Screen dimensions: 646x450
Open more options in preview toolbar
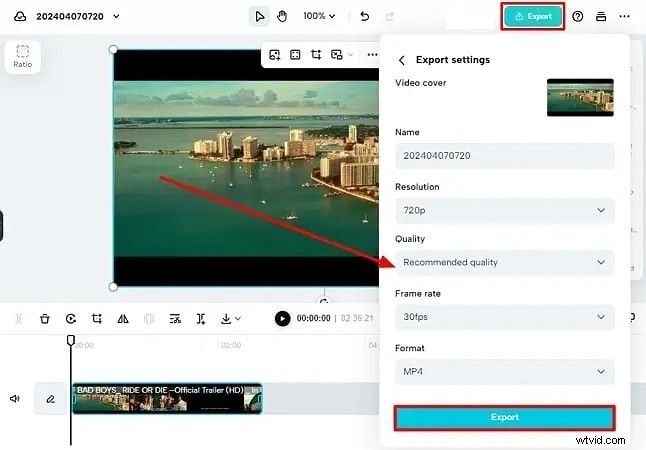372,55
